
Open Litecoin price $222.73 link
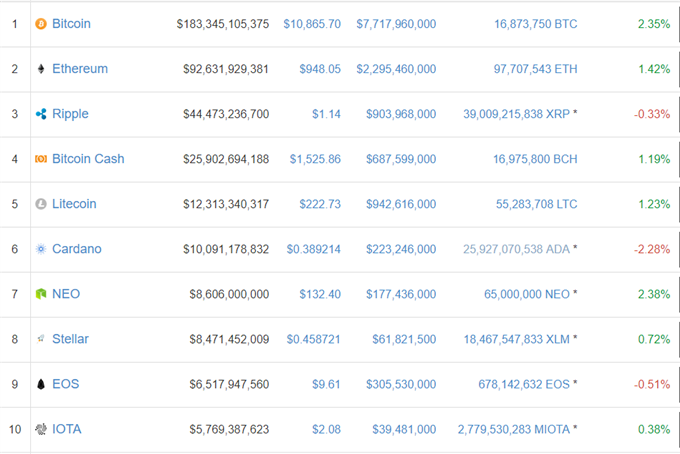(x=320, y=204)
